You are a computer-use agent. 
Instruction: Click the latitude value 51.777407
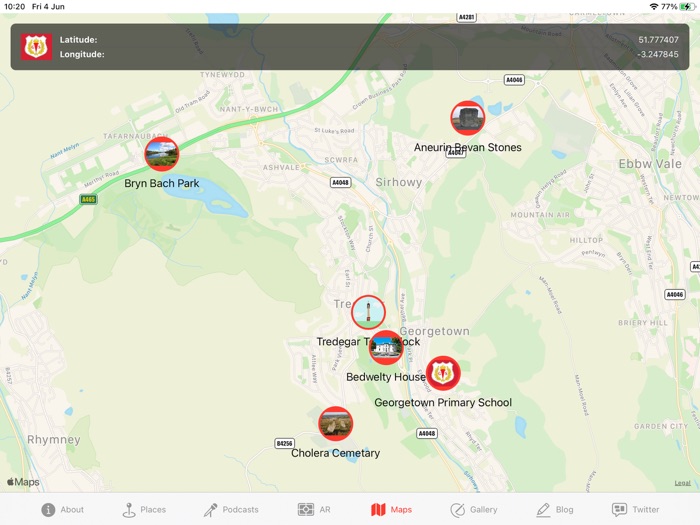658,40
